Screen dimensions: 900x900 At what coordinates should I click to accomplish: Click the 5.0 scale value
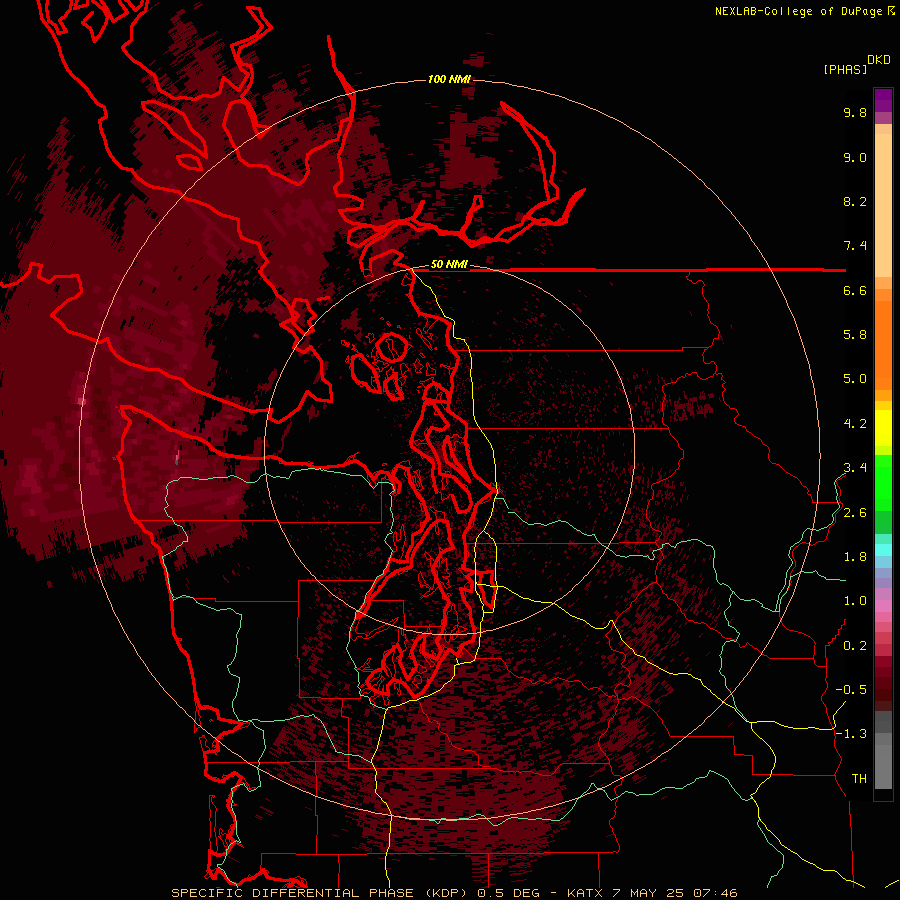855,379
